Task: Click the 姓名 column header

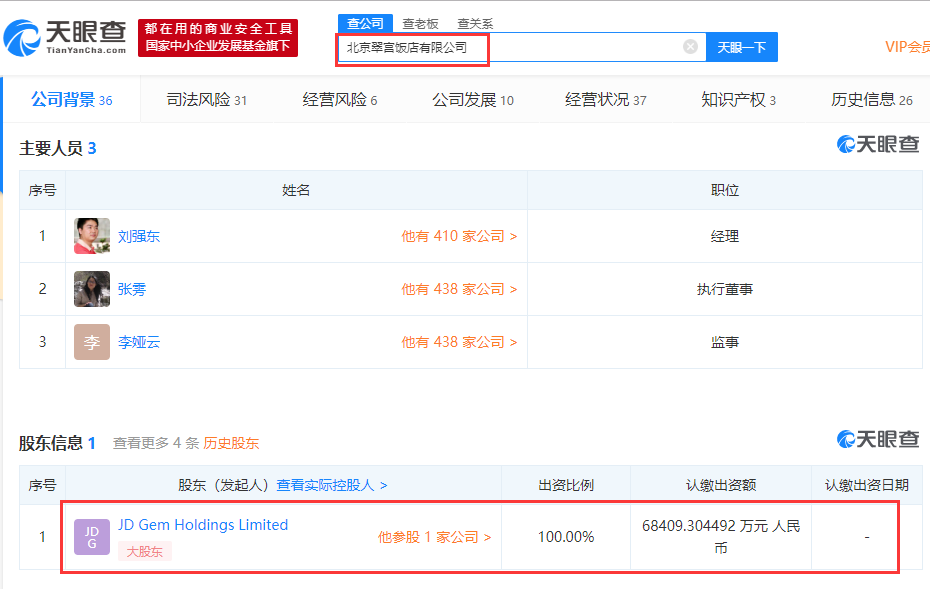Action: click(296, 190)
